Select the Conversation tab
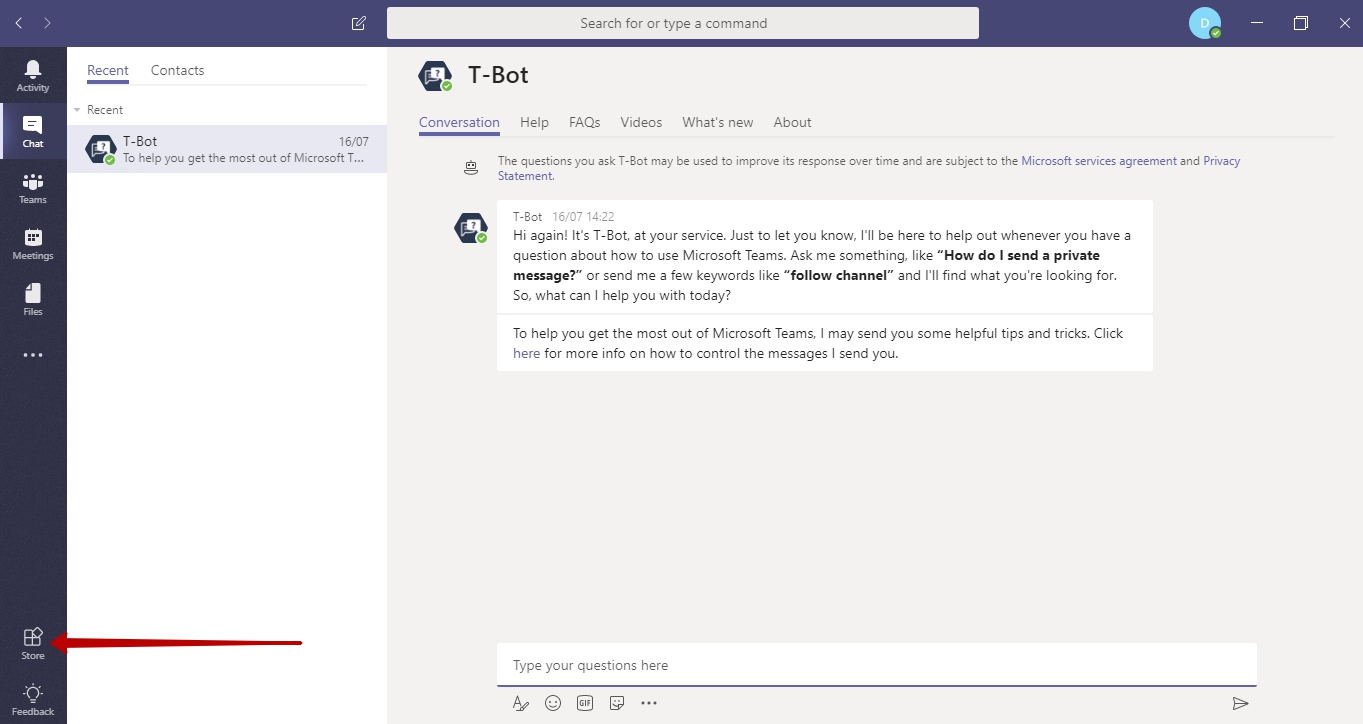Image resolution: width=1363 pixels, height=724 pixels. pyautogui.click(x=459, y=122)
